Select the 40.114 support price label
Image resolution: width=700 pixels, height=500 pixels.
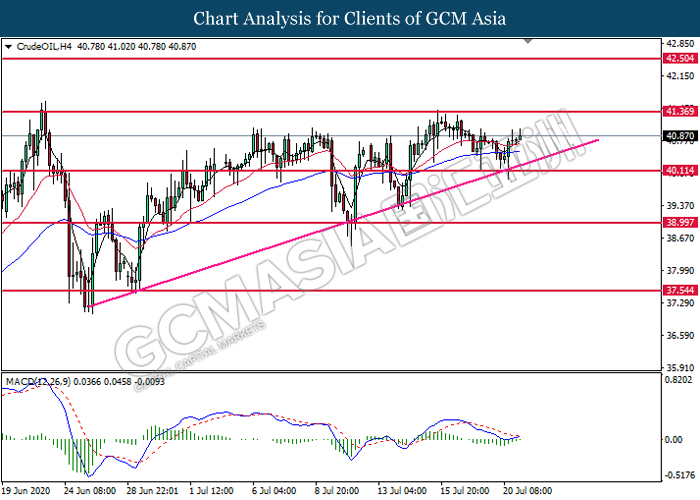tap(680, 171)
